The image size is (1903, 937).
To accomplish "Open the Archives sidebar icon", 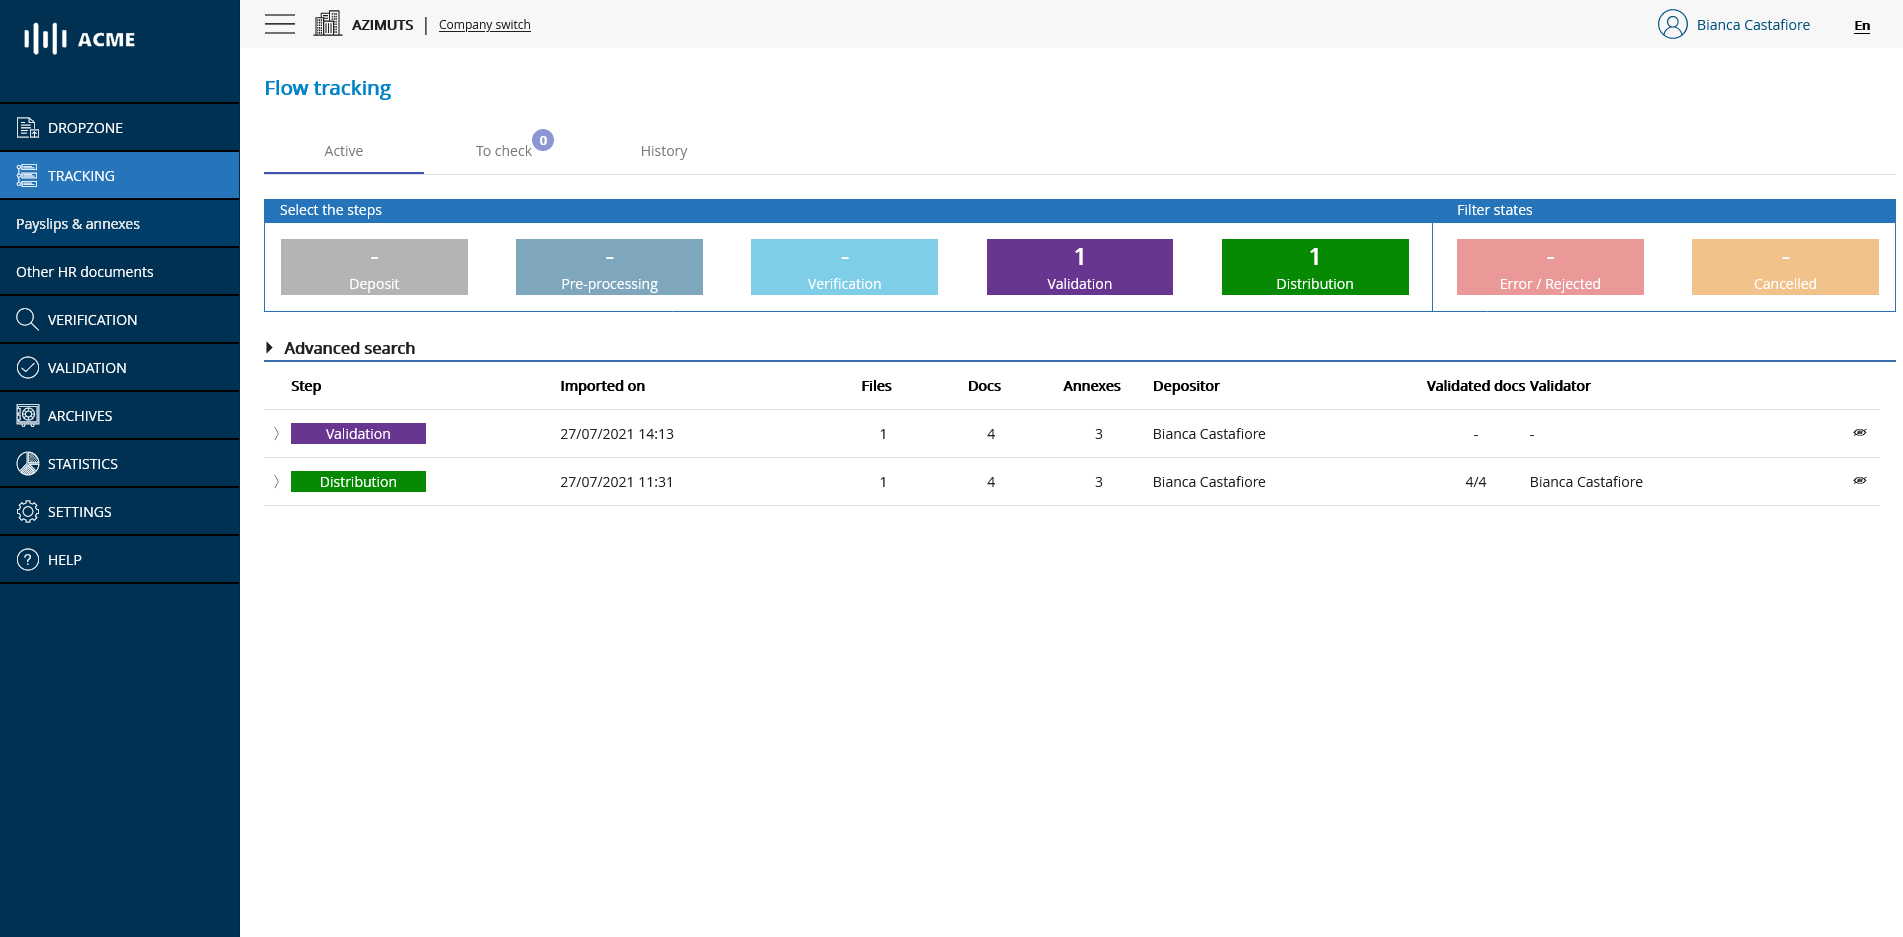I will point(27,415).
